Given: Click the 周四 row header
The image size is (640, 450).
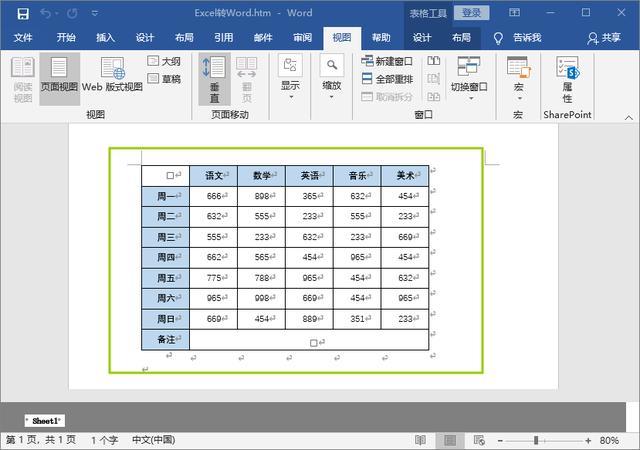Looking at the screenshot, I should click(x=166, y=258).
